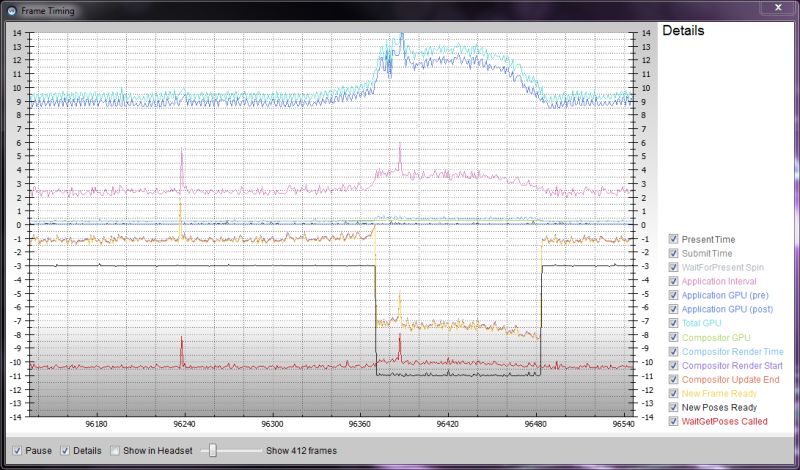Toggle Compositor Render Time checkbox

coord(673,351)
